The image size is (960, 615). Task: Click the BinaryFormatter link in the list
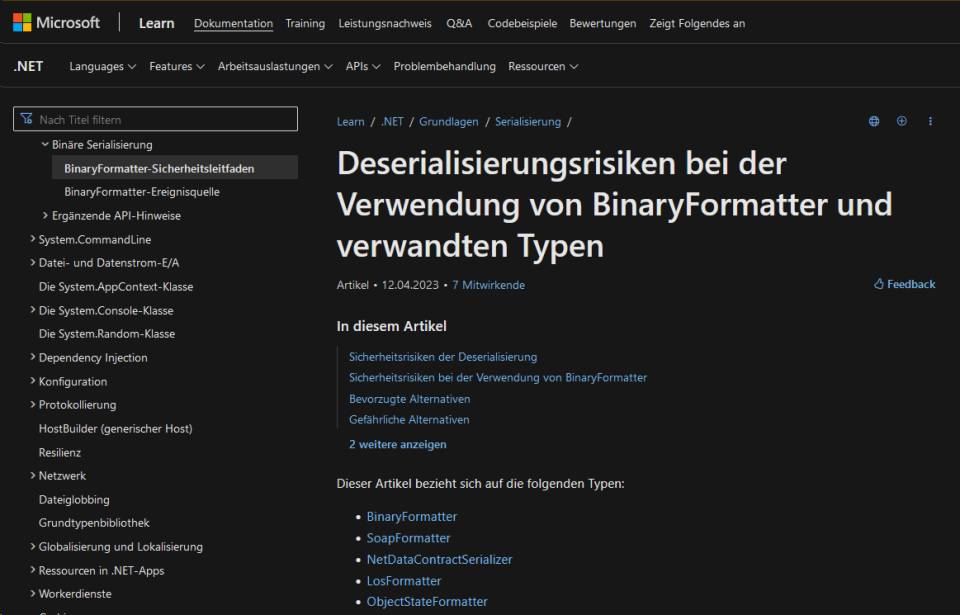coord(411,516)
